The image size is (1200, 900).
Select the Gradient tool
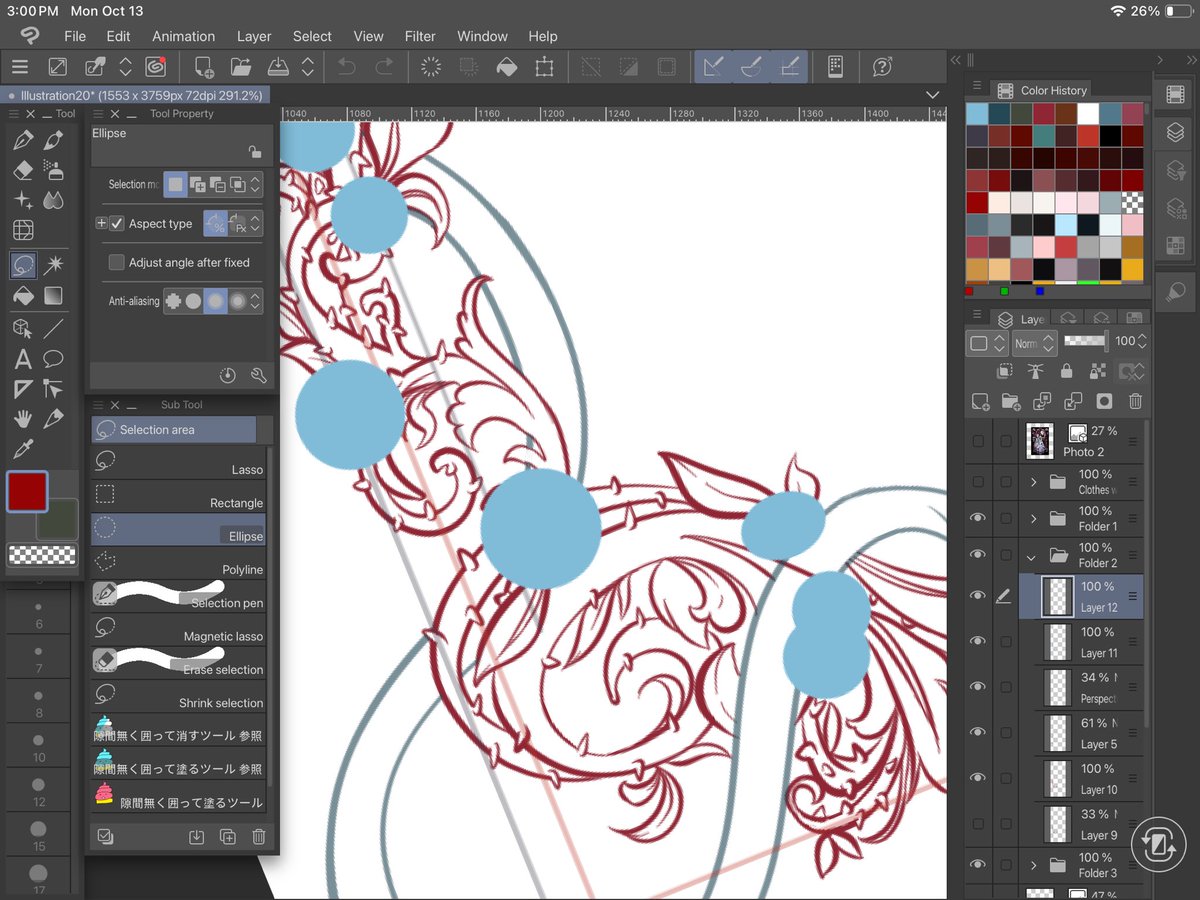pos(54,296)
